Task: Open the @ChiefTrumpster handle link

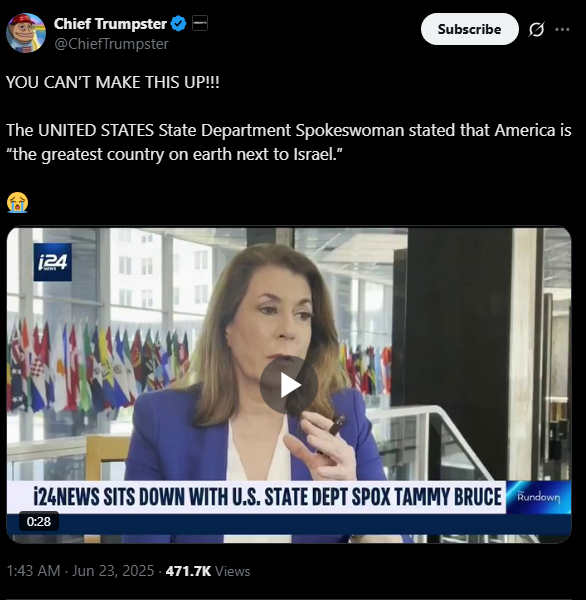Action: pyautogui.click(x=111, y=44)
